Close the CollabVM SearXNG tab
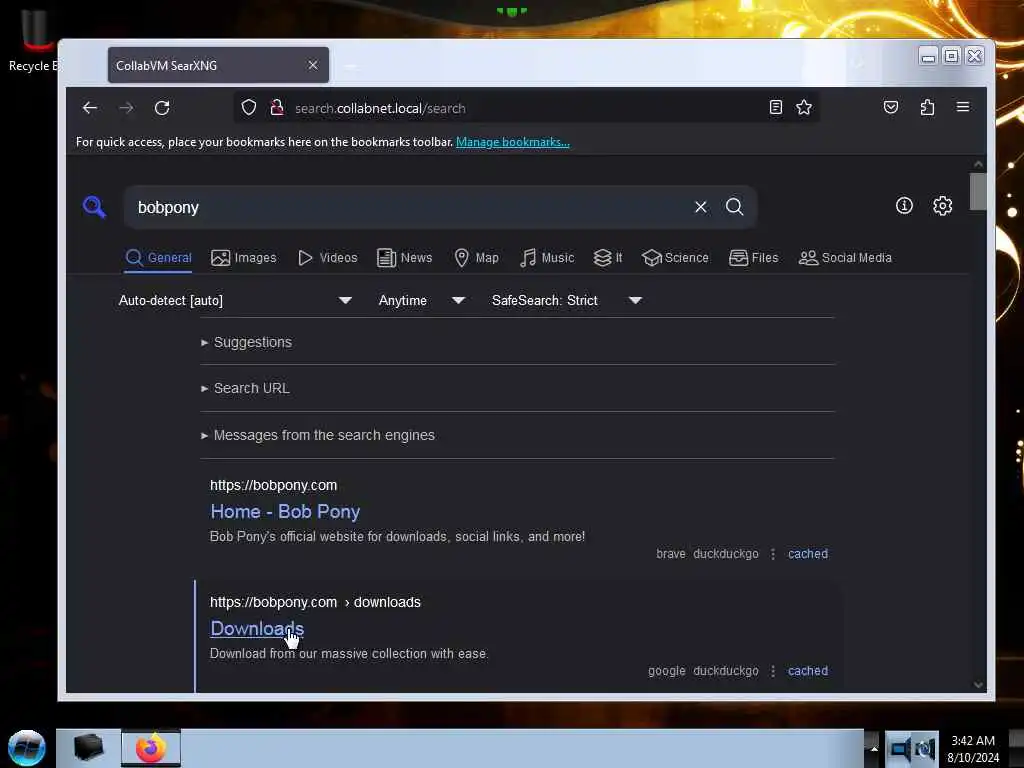1024x768 pixels. point(313,65)
